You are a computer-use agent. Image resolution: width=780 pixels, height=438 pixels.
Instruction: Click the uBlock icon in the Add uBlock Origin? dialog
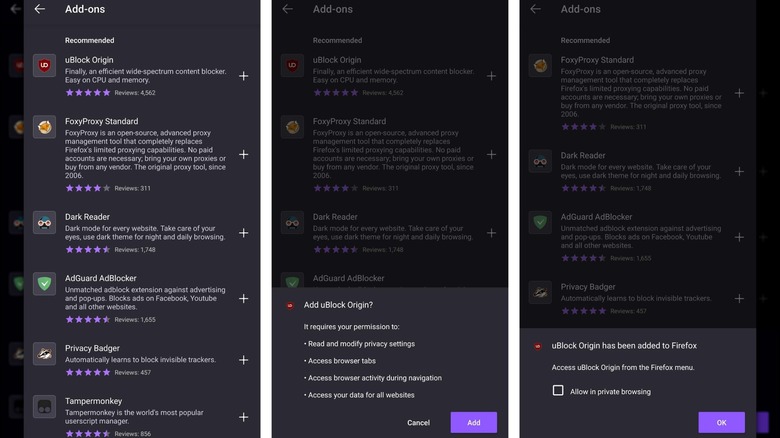click(x=290, y=305)
